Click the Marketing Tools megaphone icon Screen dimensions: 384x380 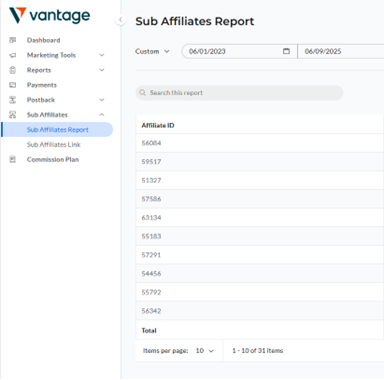tap(13, 55)
